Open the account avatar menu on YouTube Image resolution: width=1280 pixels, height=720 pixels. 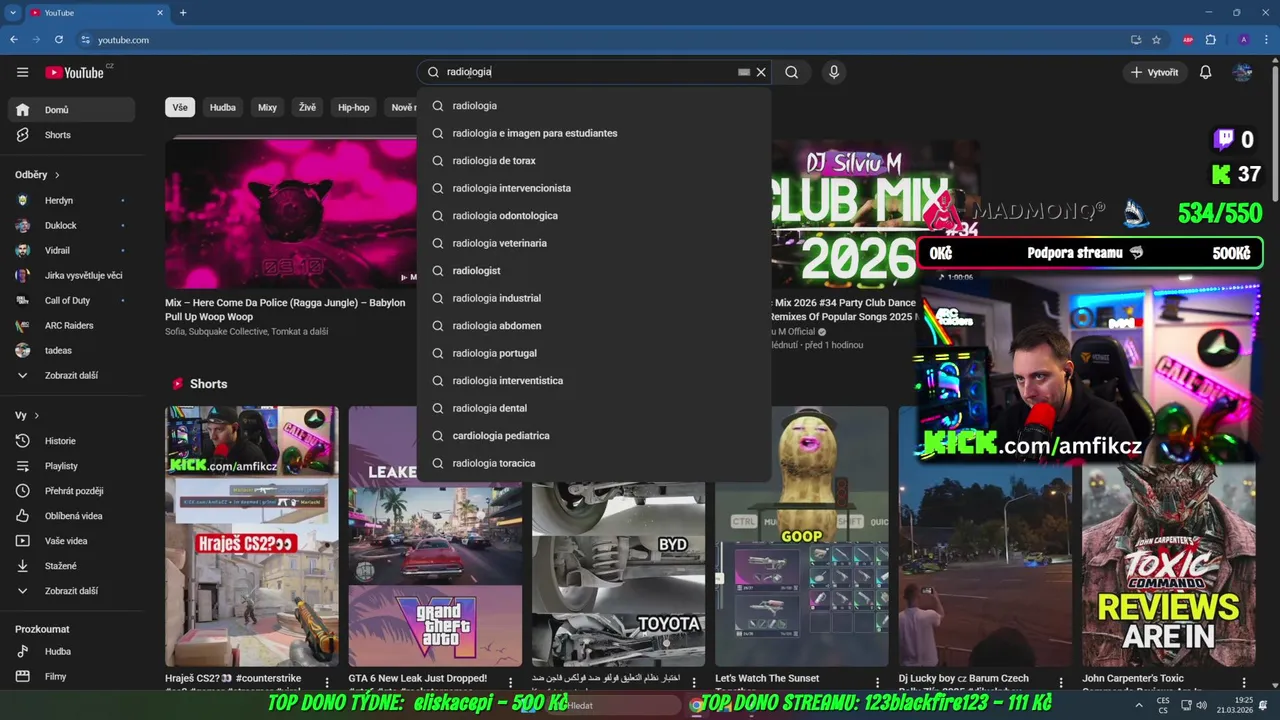point(1243,72)
